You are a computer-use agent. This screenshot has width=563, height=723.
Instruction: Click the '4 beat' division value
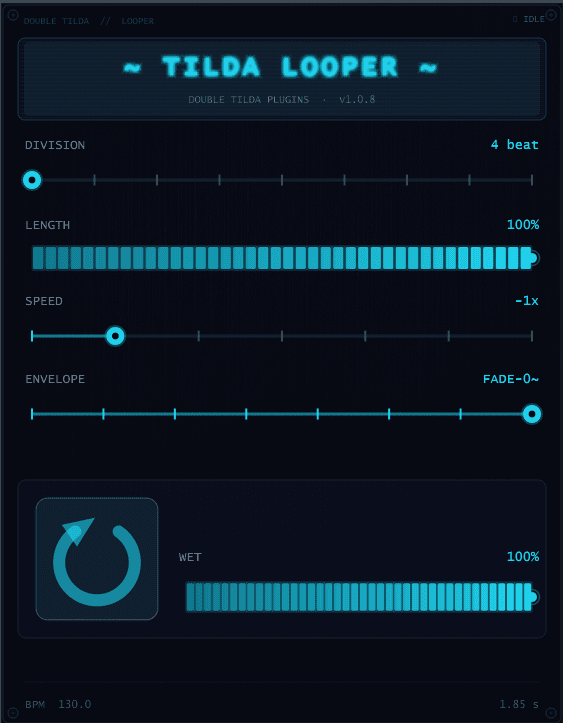pos(515,145)
